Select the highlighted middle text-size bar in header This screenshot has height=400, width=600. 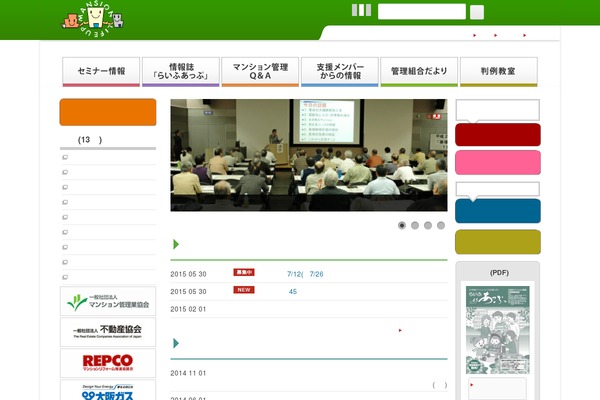[361, 10]
